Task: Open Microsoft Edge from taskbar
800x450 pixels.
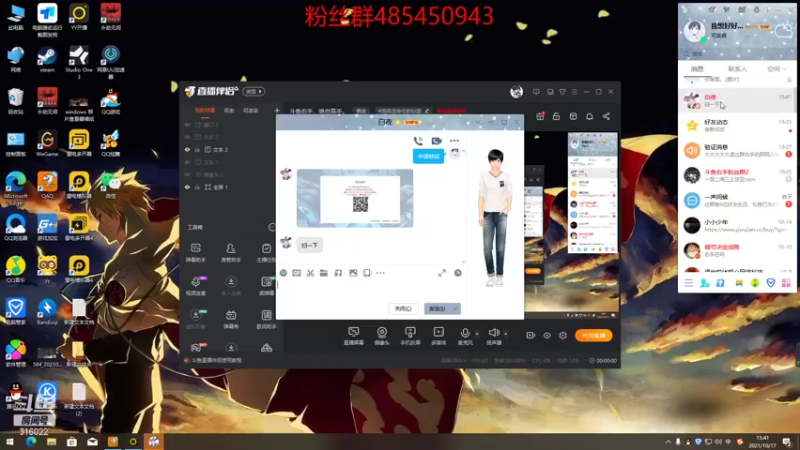Action: [31, 442]
